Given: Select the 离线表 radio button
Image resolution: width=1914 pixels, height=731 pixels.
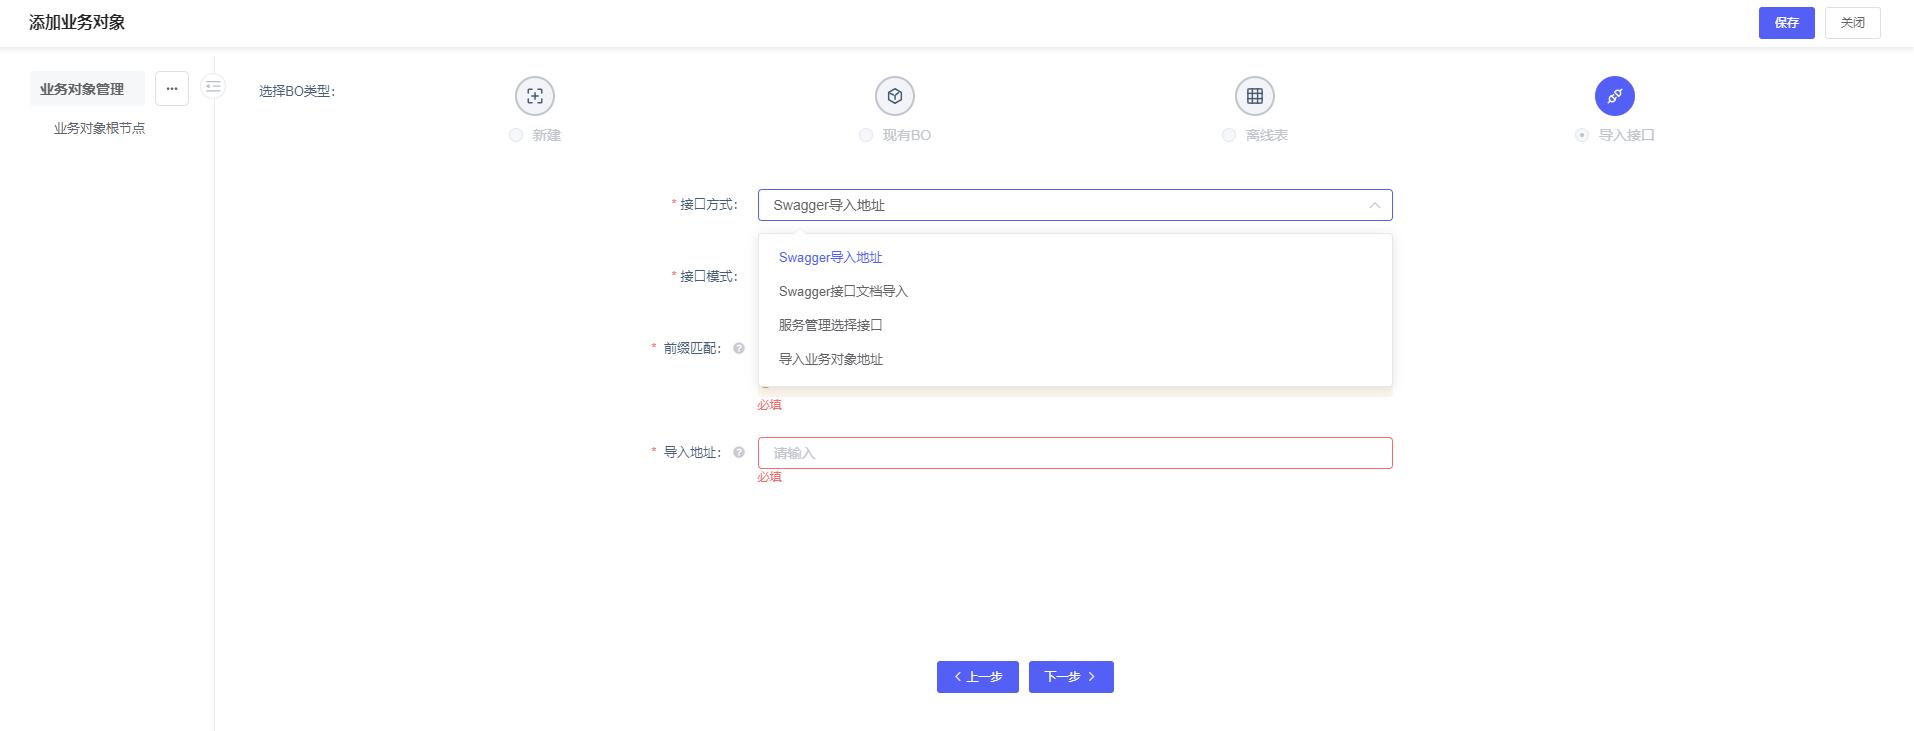Looking at the screenshot, I should tap(1229, 135).
